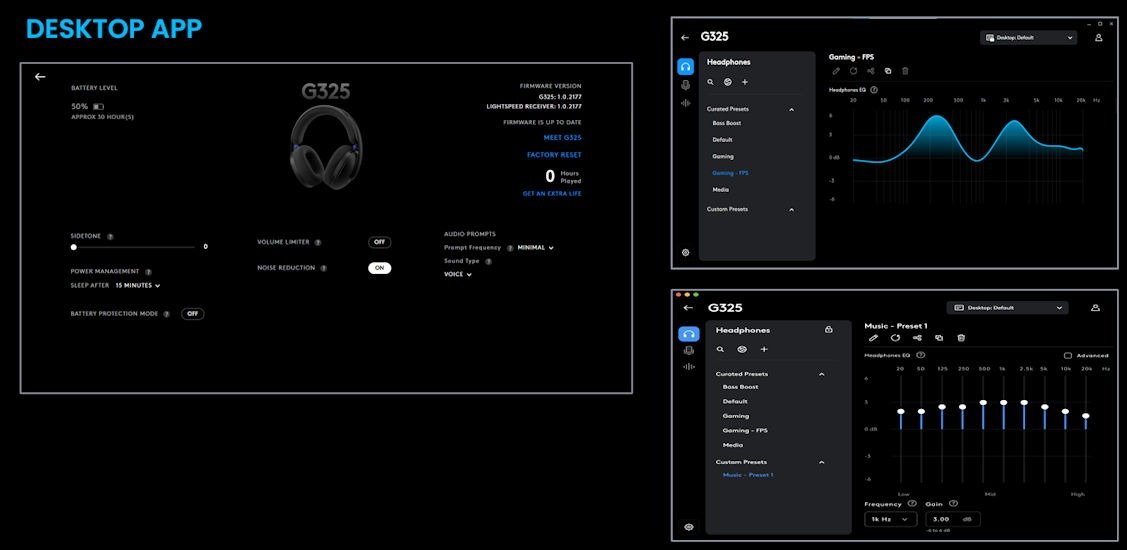Click the trash icon under Music - Preset 1
This screenshot has width=1127, height=550.
tap(961, 338)
